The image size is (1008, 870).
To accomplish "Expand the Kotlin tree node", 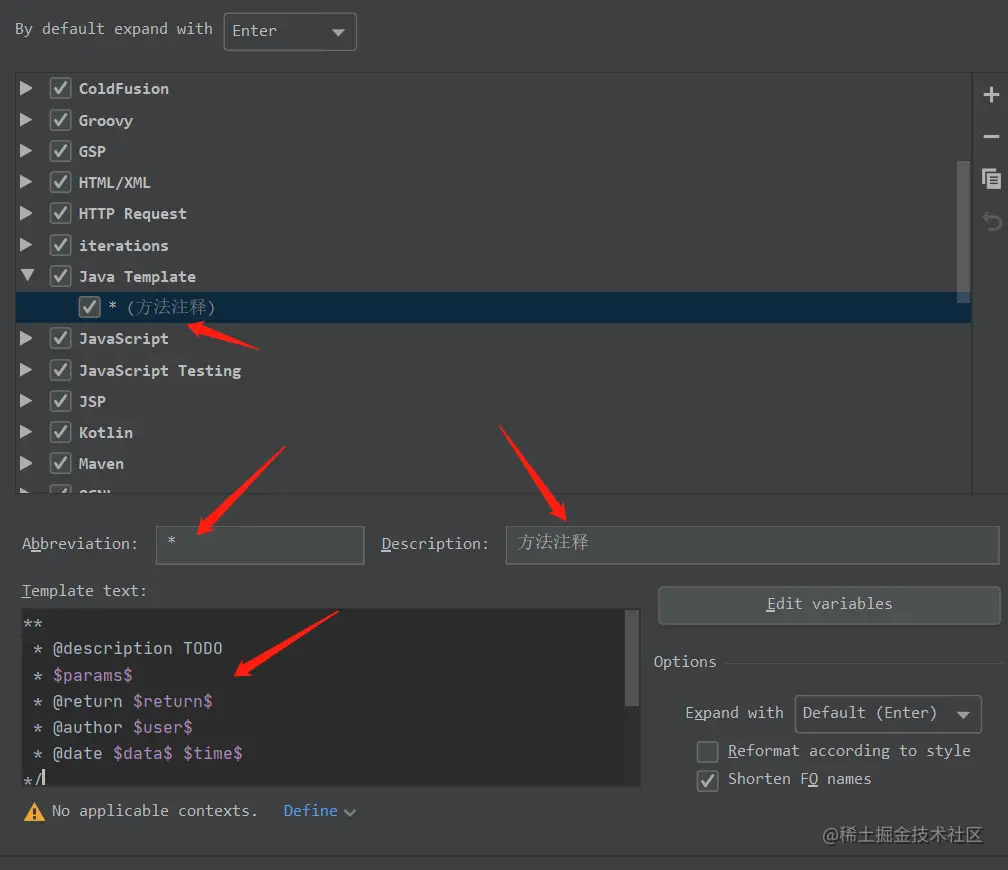I will 26,432.
